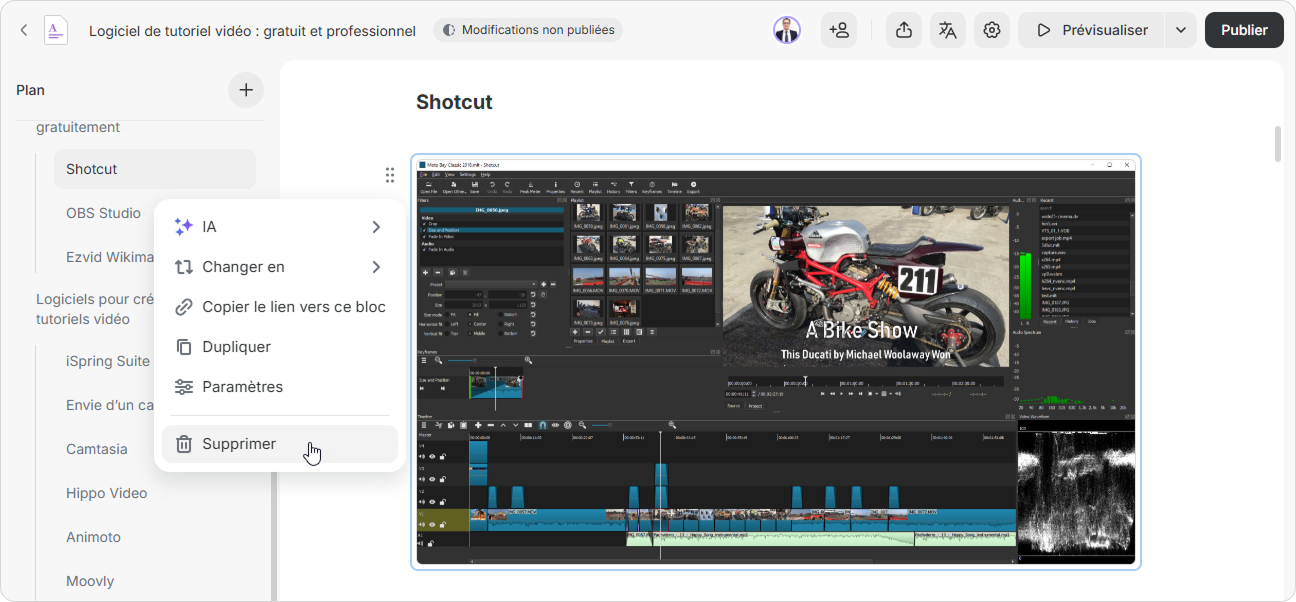
Task: Click the Prévisualiser button
Action: click(1091, 30)
